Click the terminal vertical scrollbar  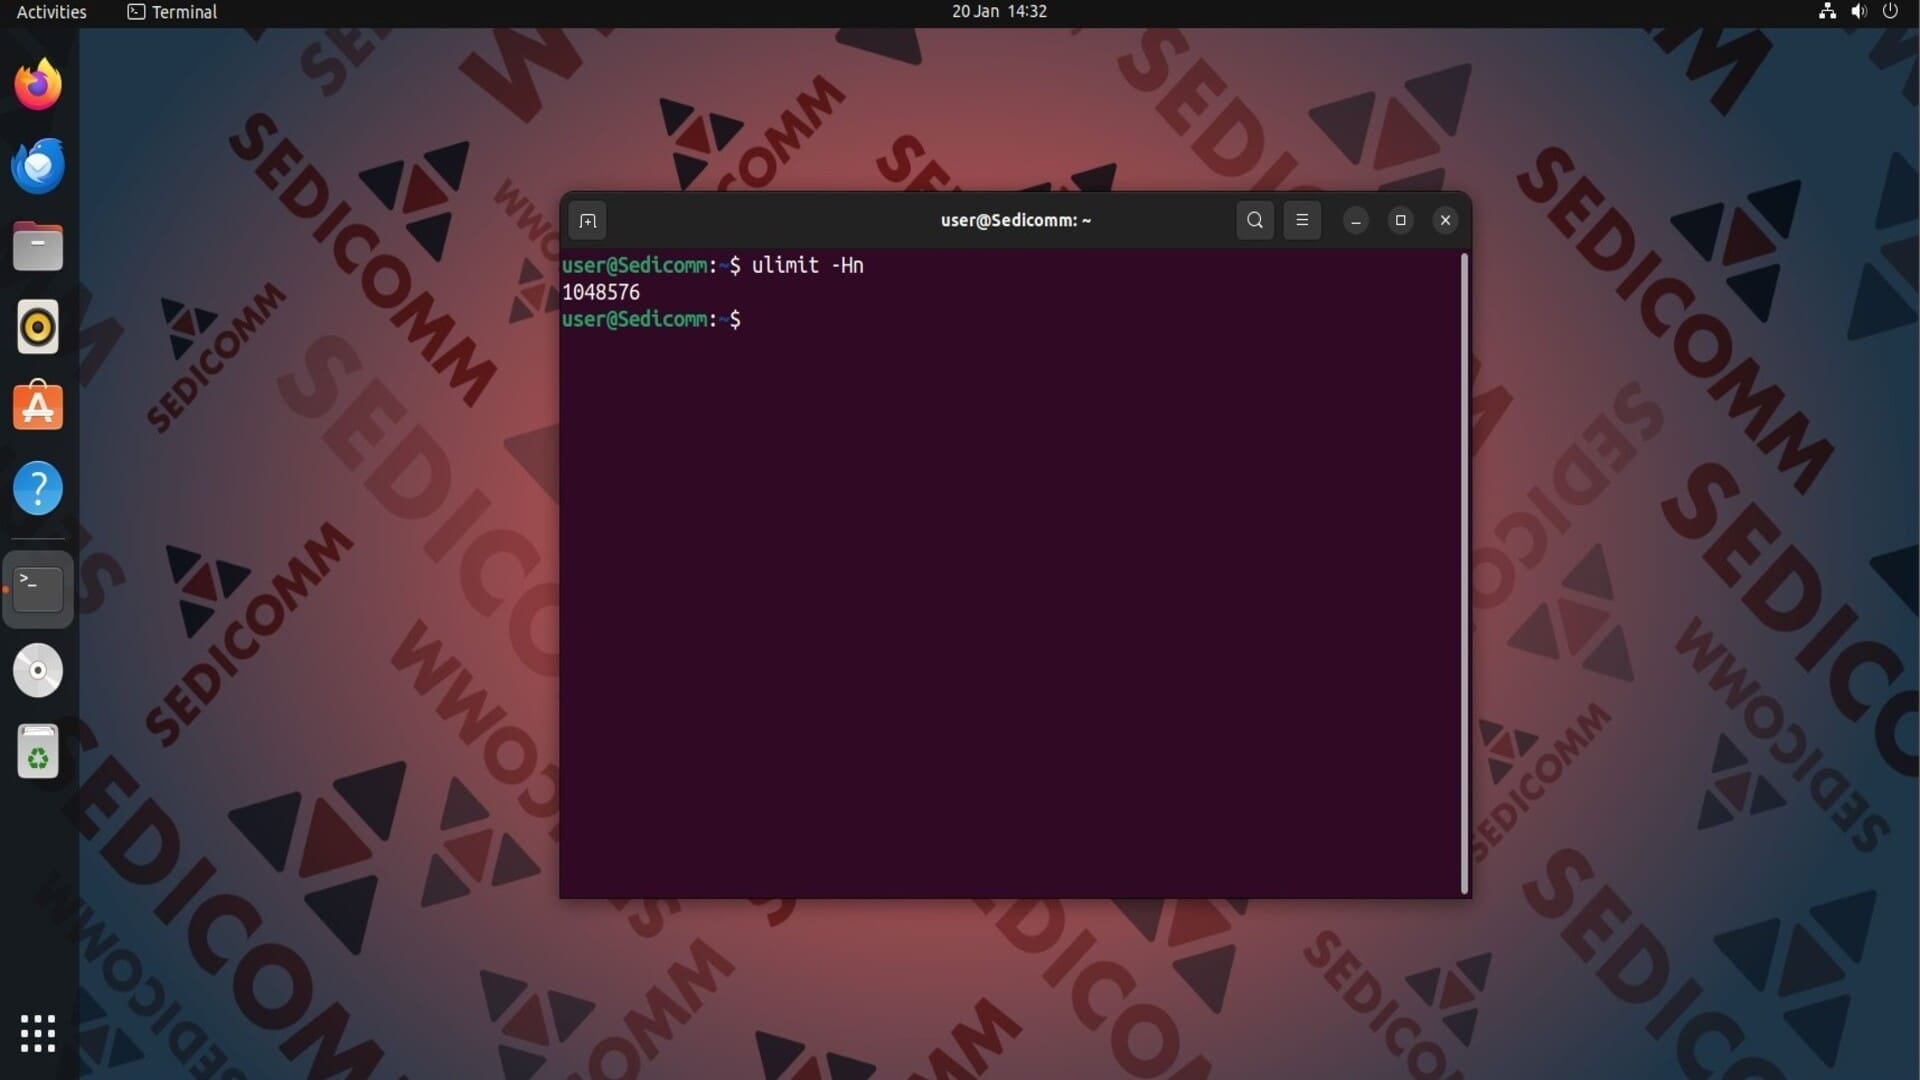1464,573
